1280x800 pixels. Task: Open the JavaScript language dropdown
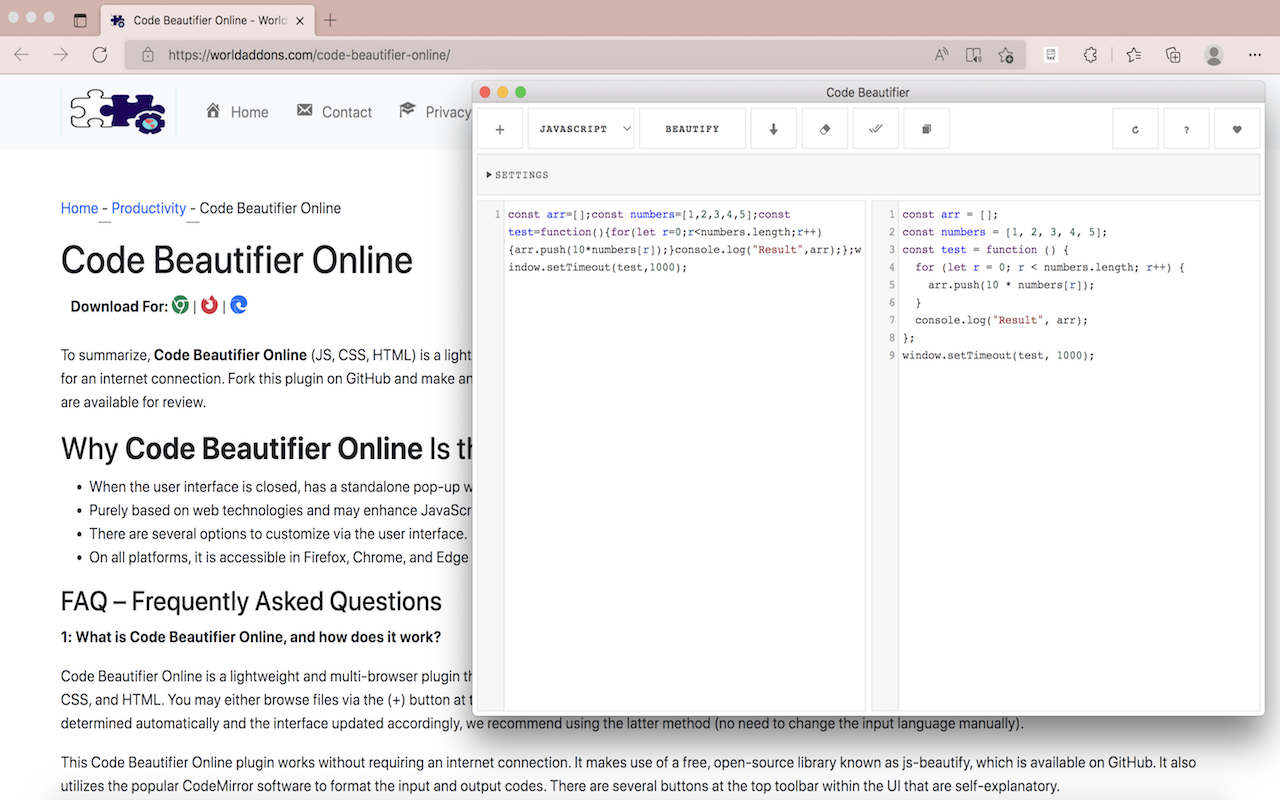(581, 129)
